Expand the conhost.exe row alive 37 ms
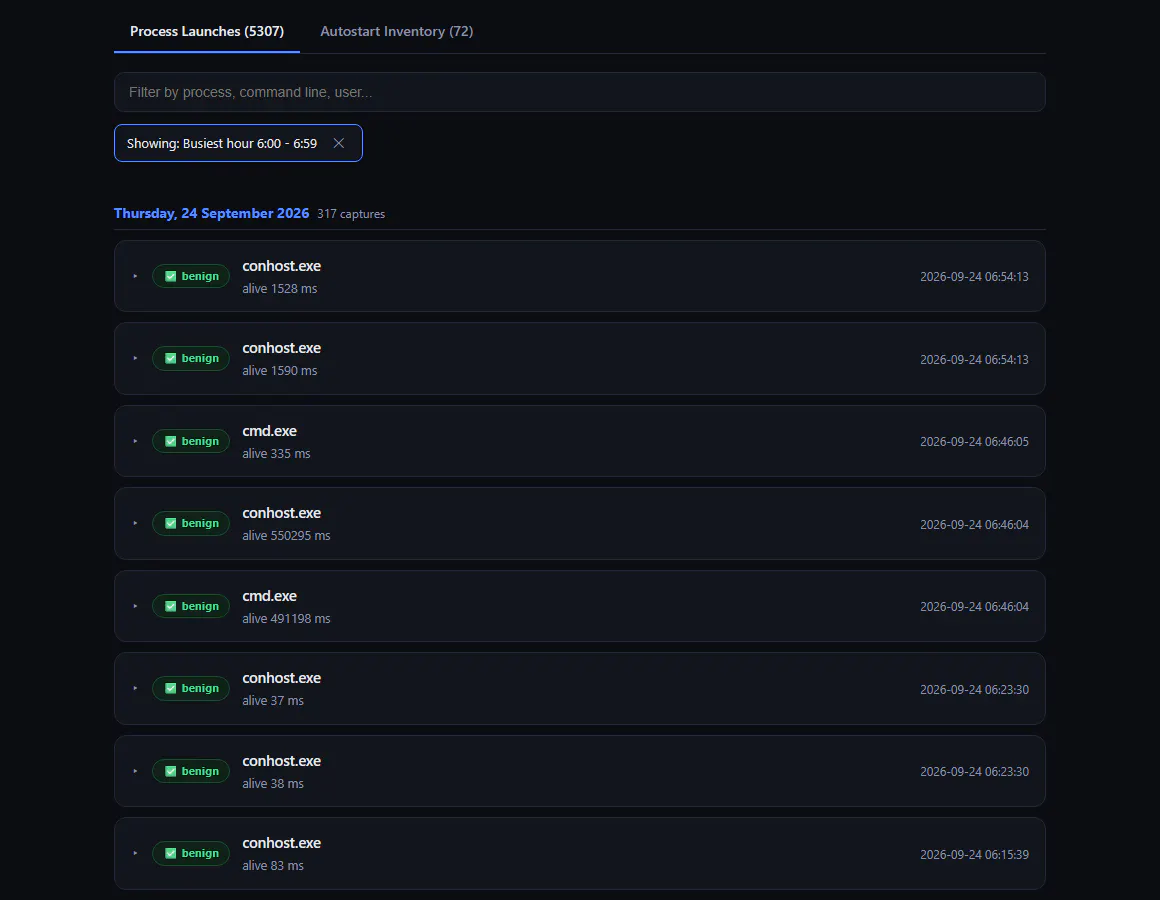Screen dimensions: 1160x900 (x=135, y=688)
